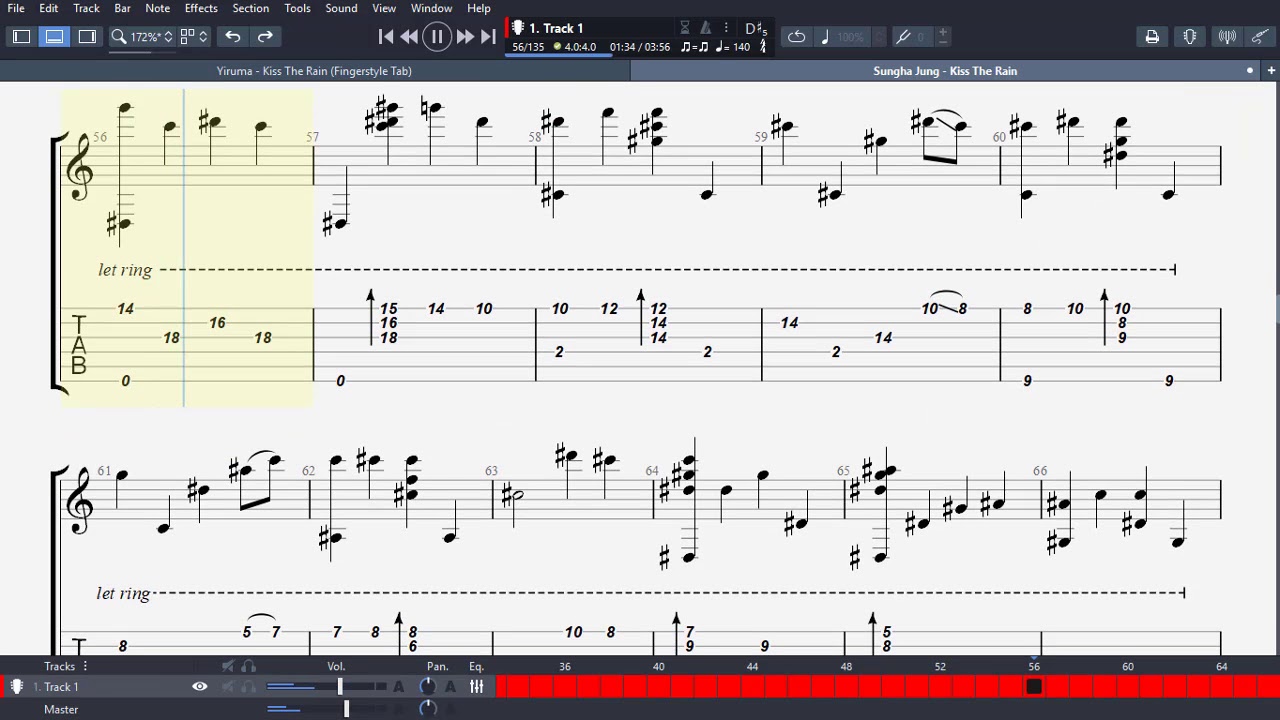
Task: Open the Note menu
Action: pos(157,8)
